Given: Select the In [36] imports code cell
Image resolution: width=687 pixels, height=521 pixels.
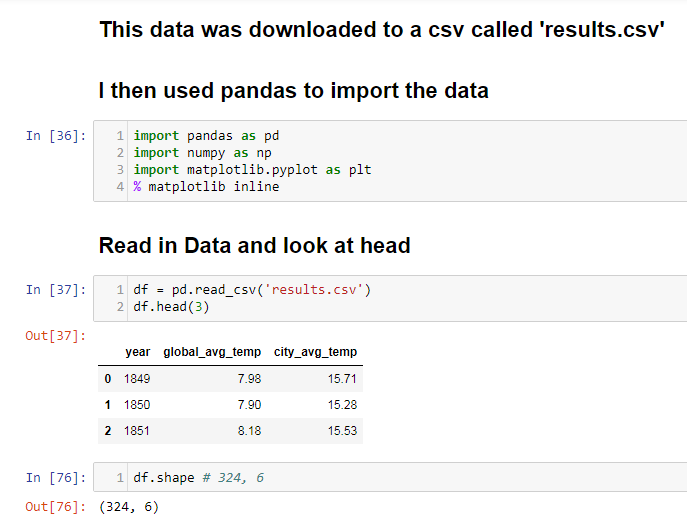Looking at the screenshot, I should tap(390, 161).
